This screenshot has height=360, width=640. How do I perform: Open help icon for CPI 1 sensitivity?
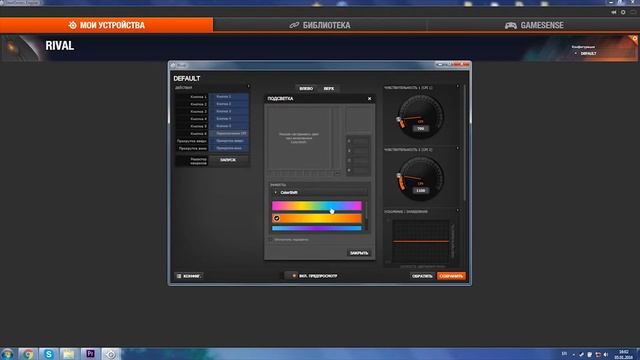tap(458, 87)
